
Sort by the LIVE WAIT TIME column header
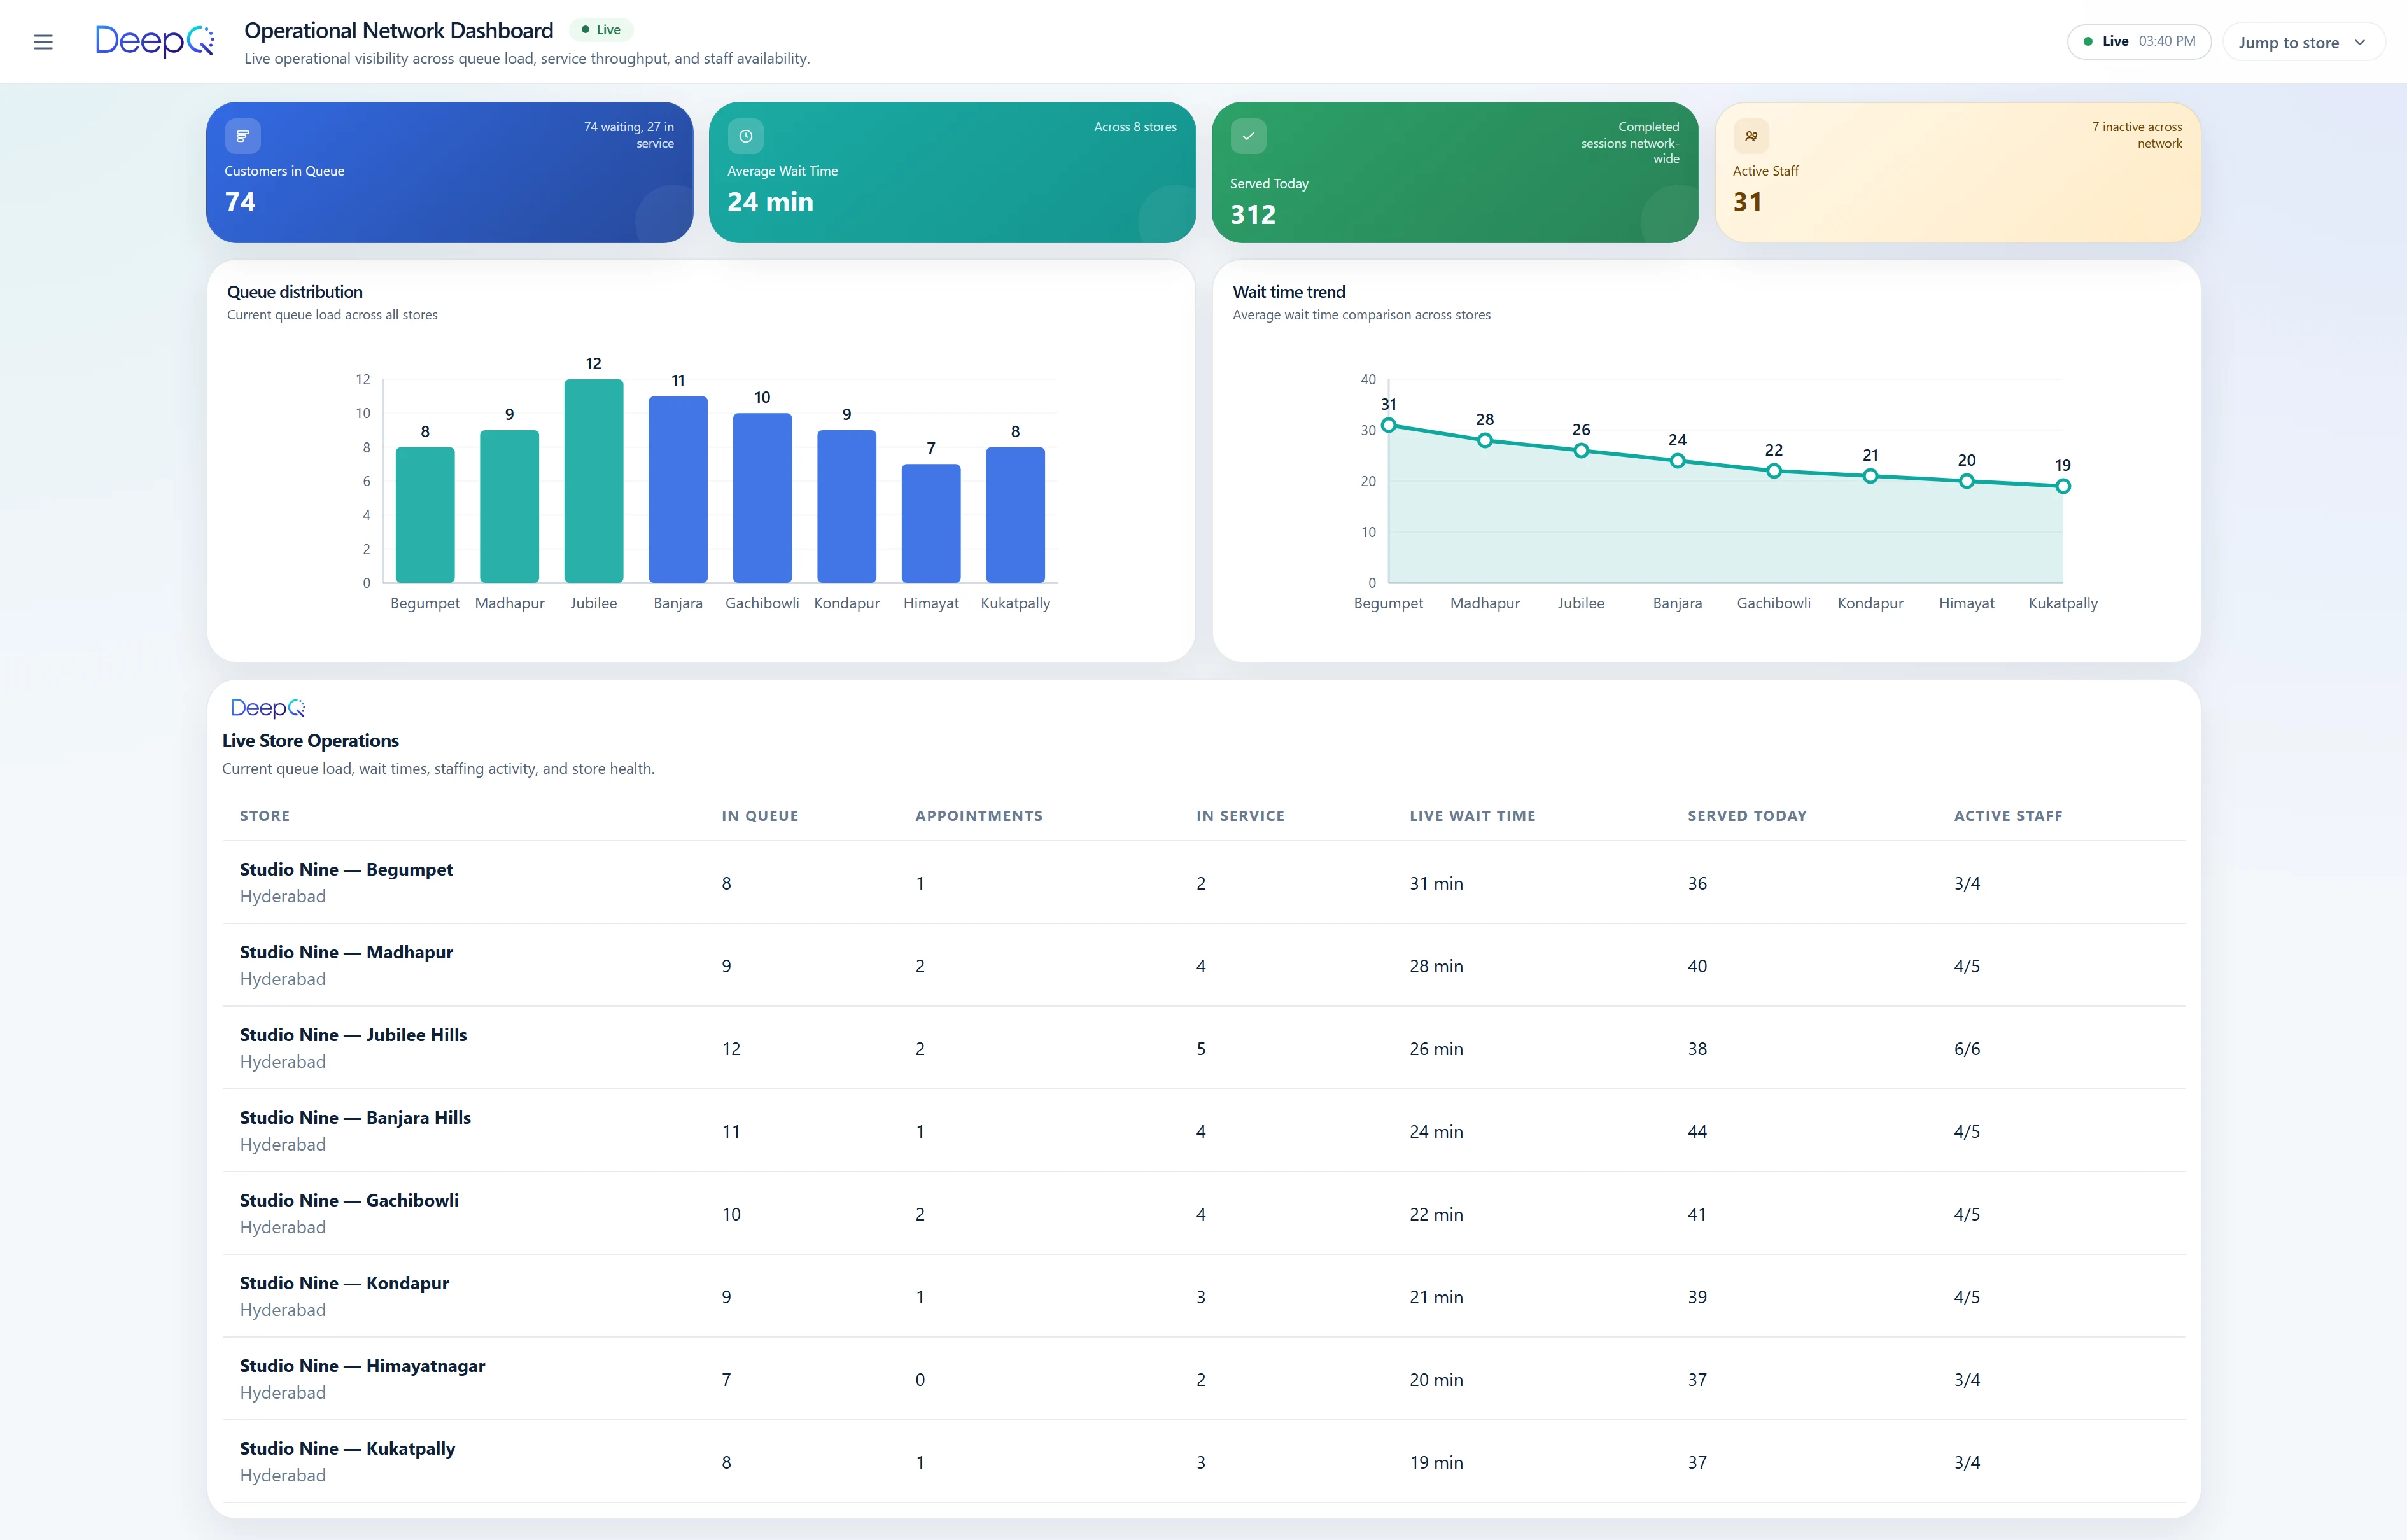click(1473, 816)
